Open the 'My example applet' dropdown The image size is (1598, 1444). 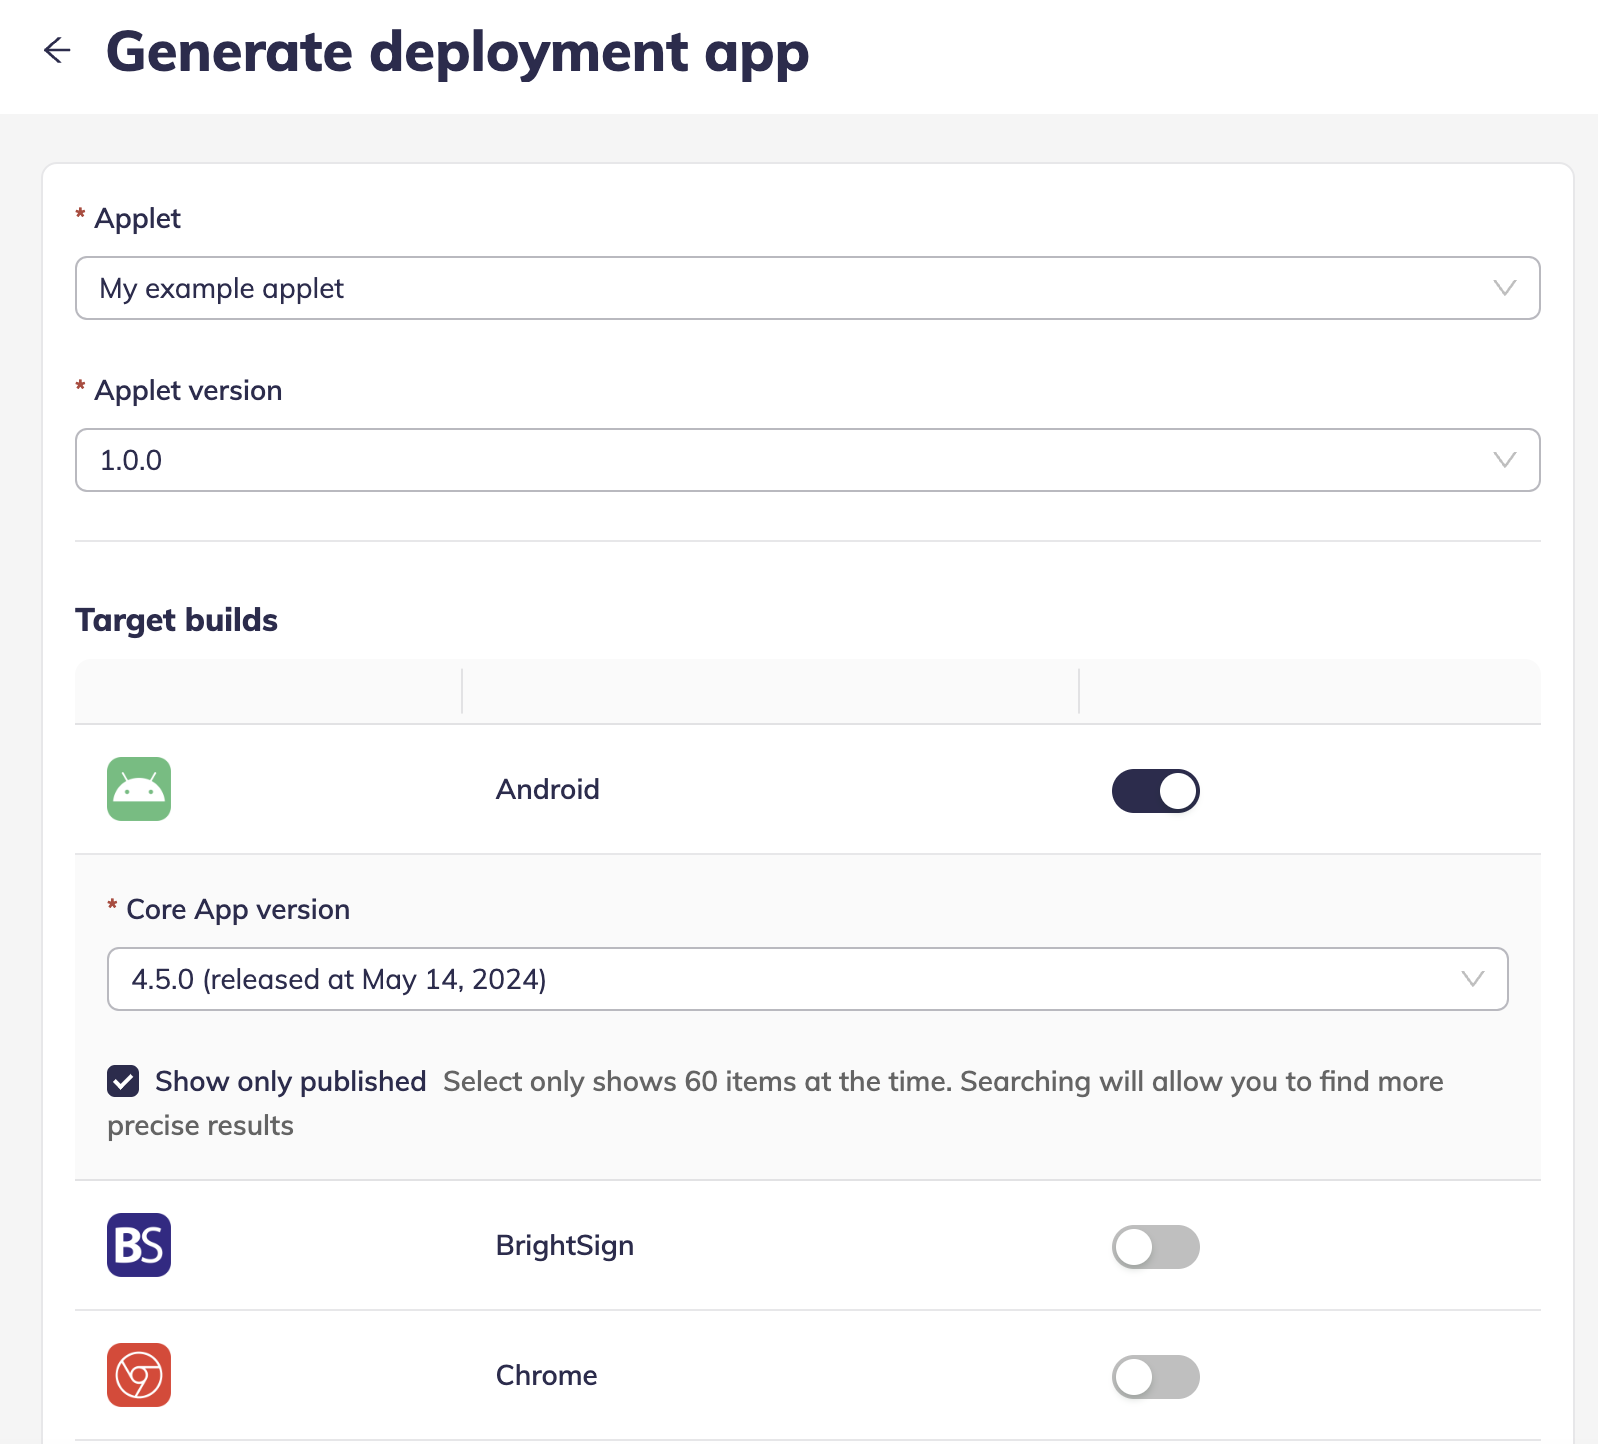pos(780,288)
